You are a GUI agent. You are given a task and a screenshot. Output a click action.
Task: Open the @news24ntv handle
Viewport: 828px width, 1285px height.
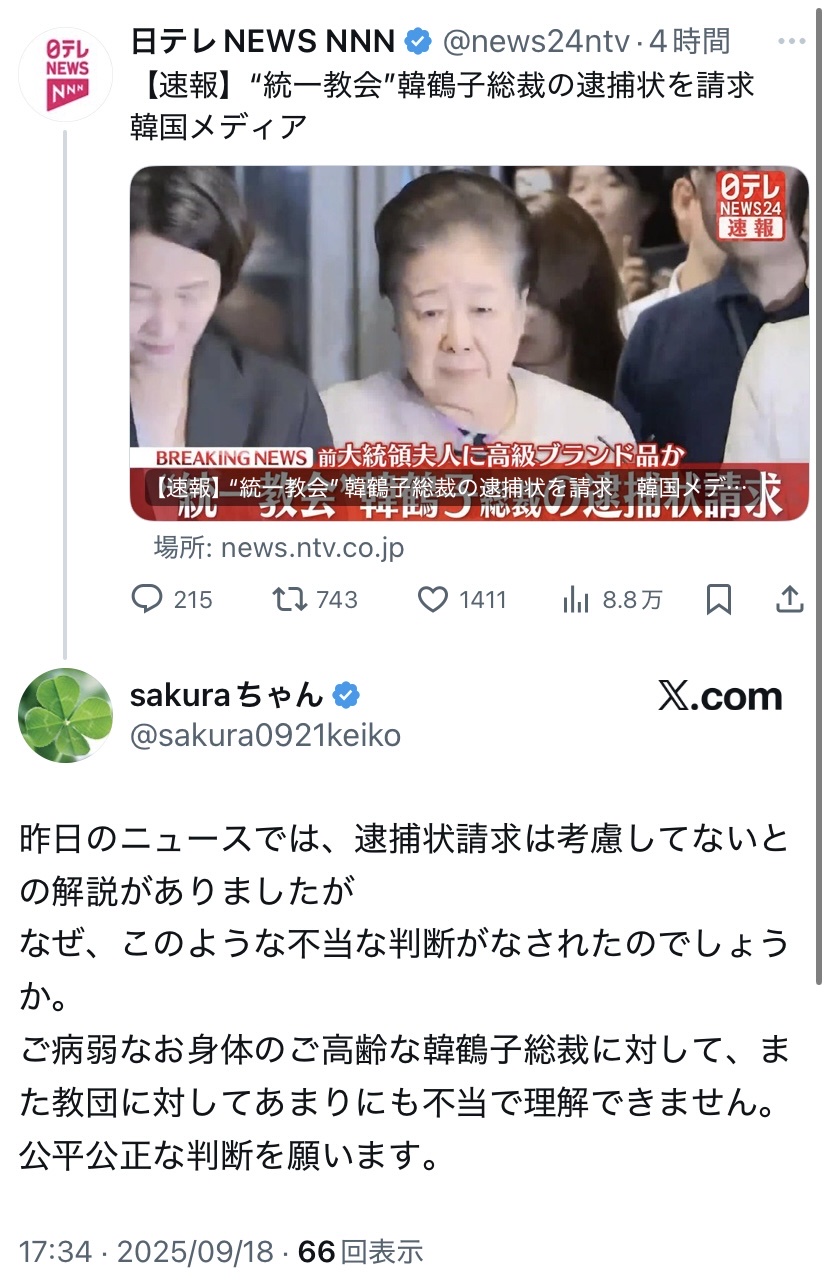pos(536,41)
